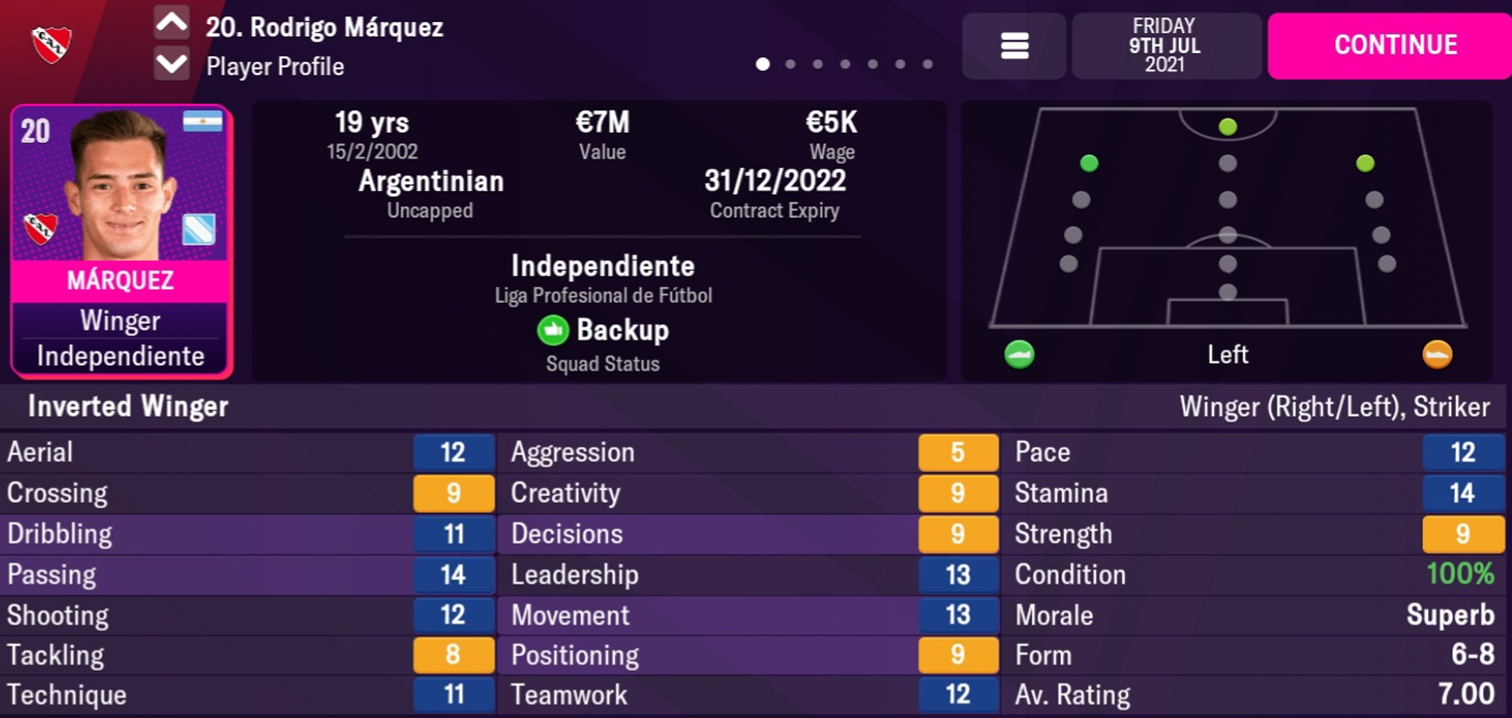The height and width of the screenshot is (718, 1512).
Task: Select the striker position dot on pitch
Action: [1227, 127]
